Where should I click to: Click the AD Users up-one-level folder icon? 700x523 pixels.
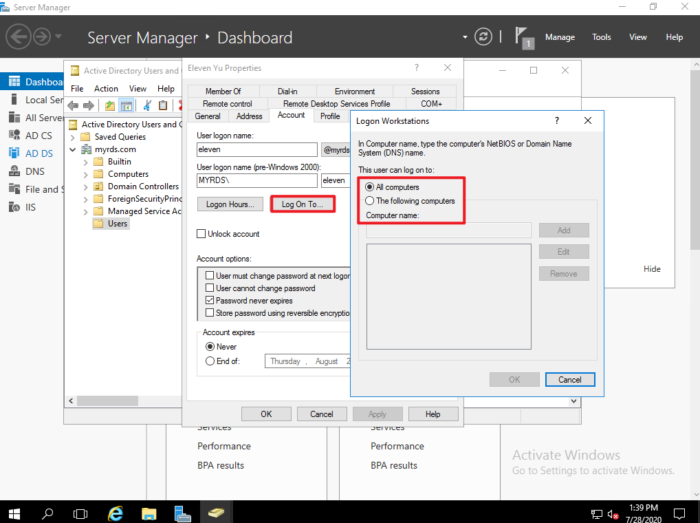pyautogui.click(x=108, y=105)
